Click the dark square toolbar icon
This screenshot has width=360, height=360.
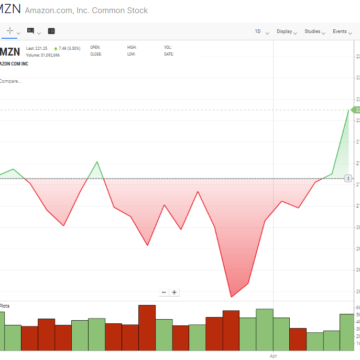coord(51,31)
